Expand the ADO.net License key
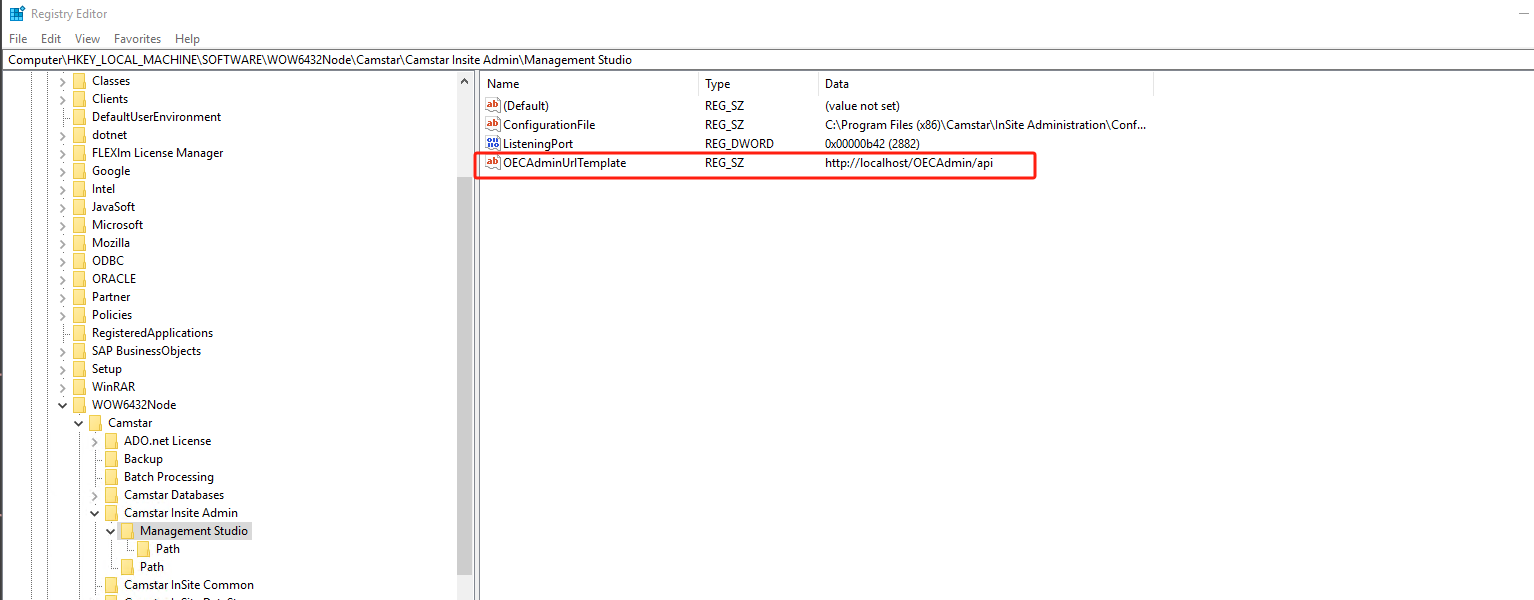 tap(95, 441)
